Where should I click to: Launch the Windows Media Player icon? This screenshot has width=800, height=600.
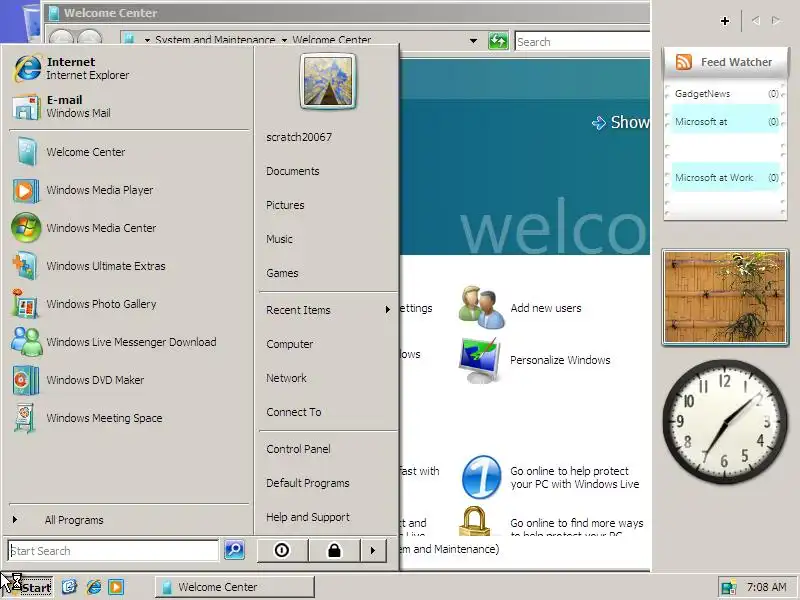[26, 190]
